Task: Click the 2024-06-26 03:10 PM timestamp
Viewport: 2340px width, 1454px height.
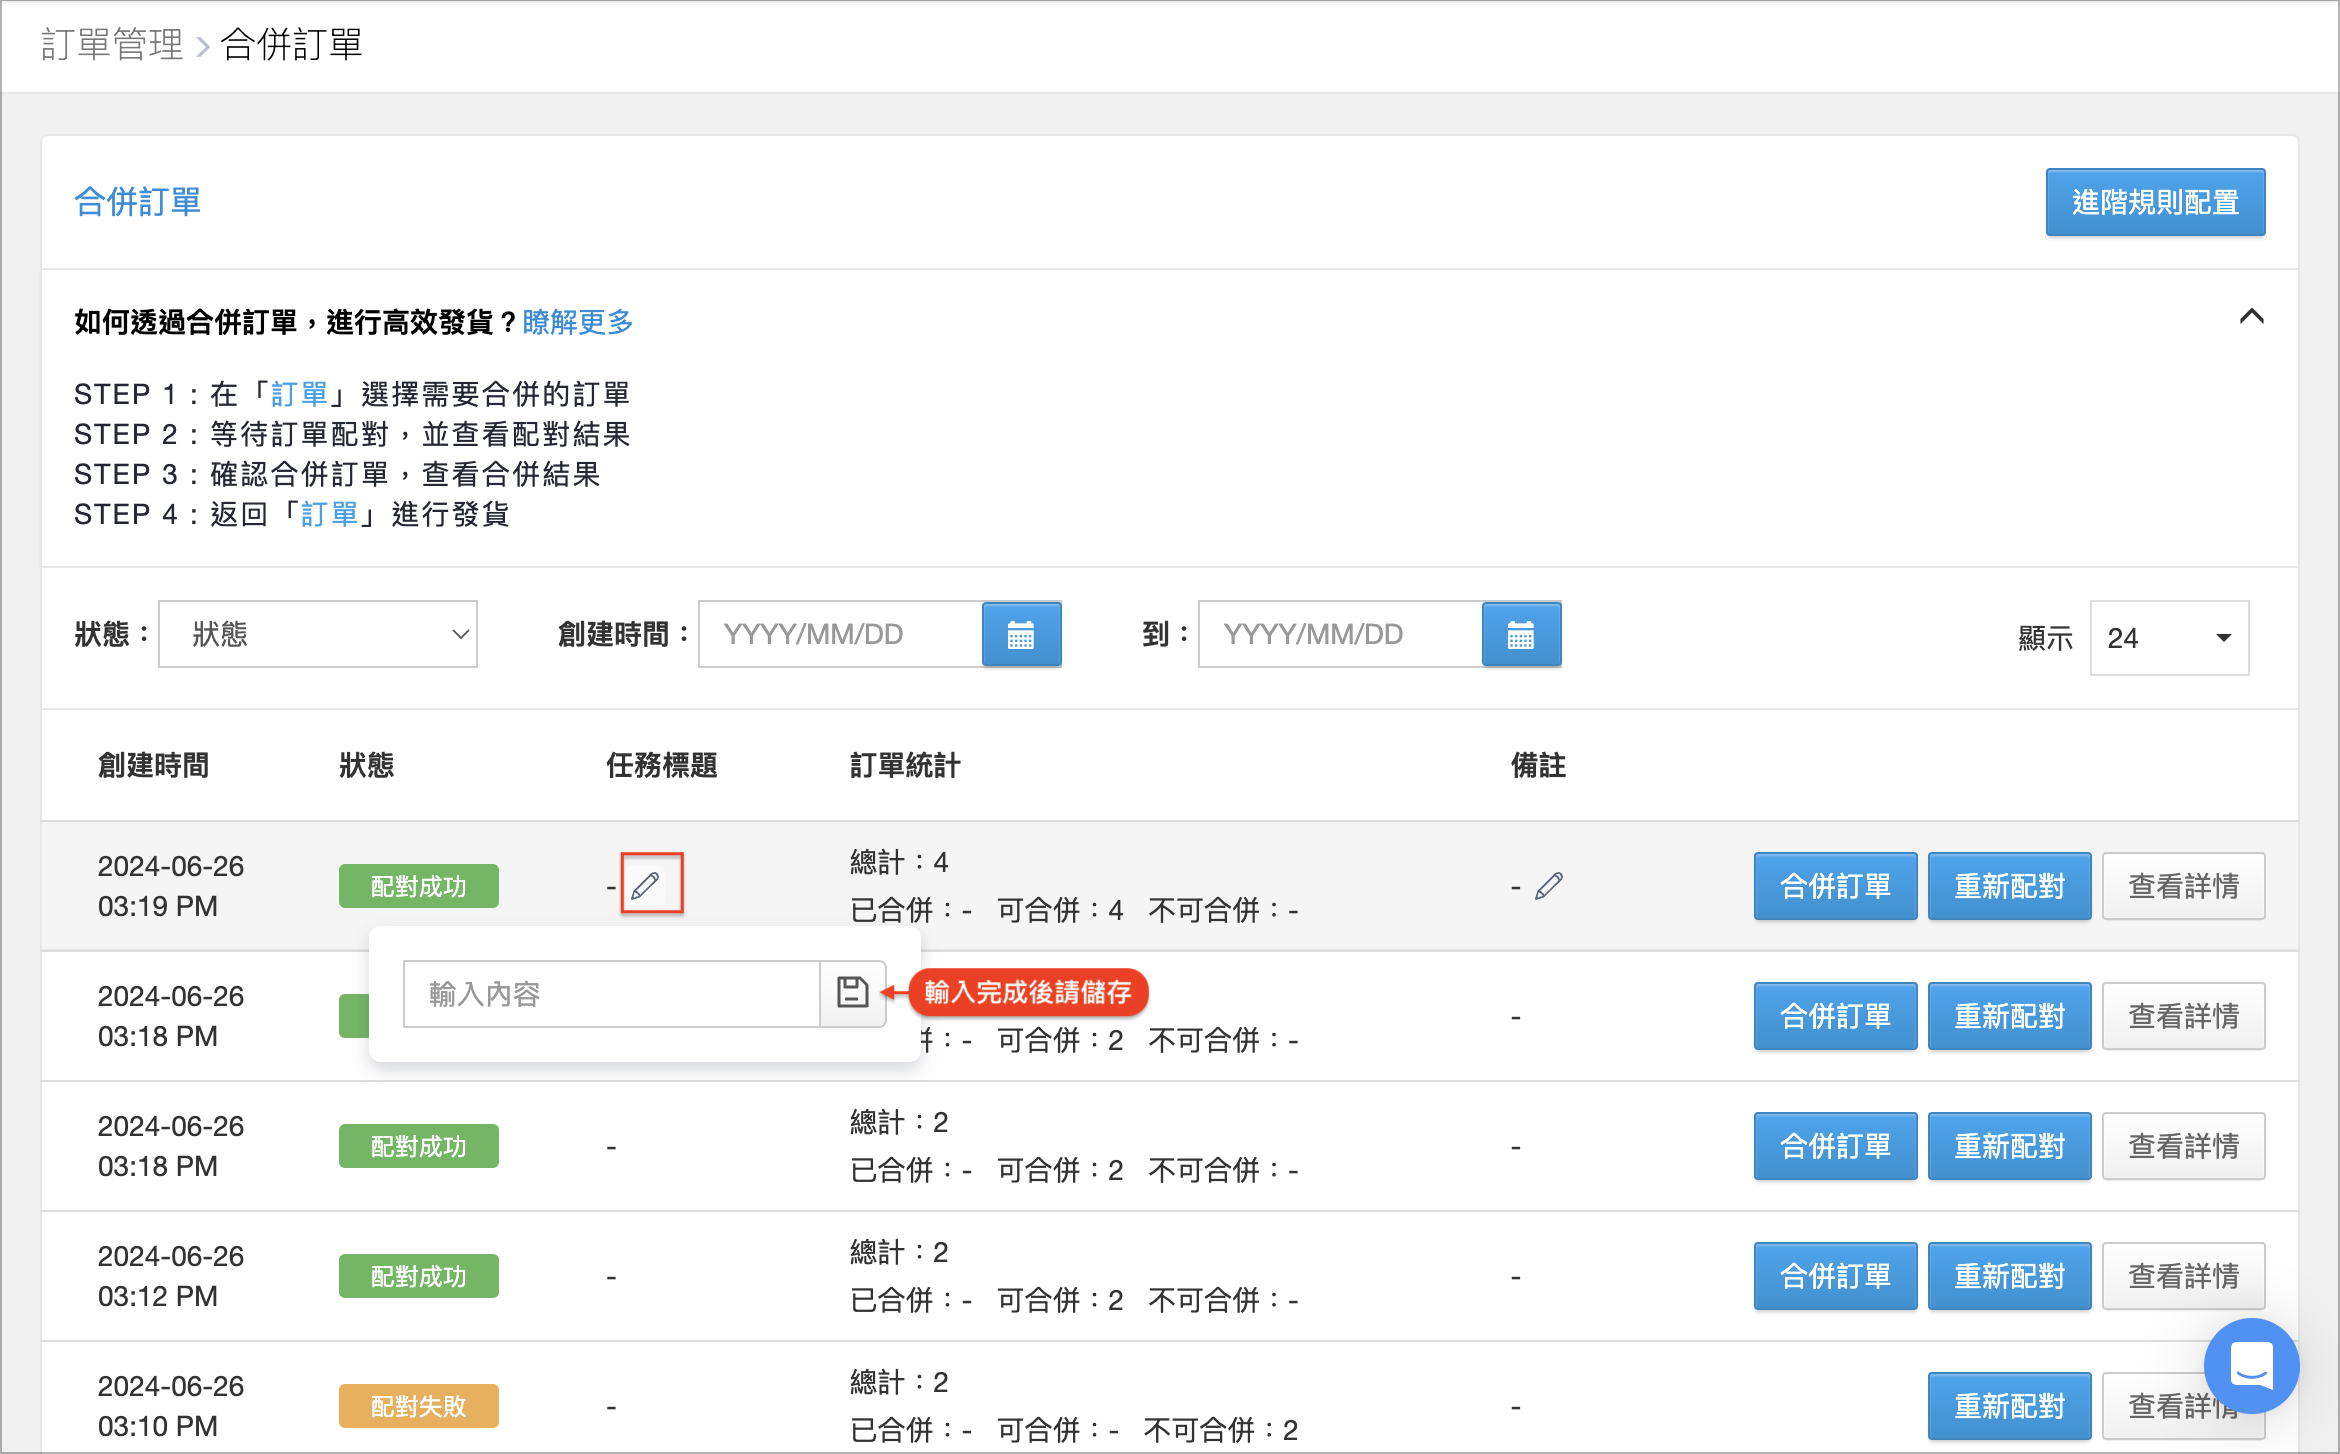Action: [x=171, y=1406]
